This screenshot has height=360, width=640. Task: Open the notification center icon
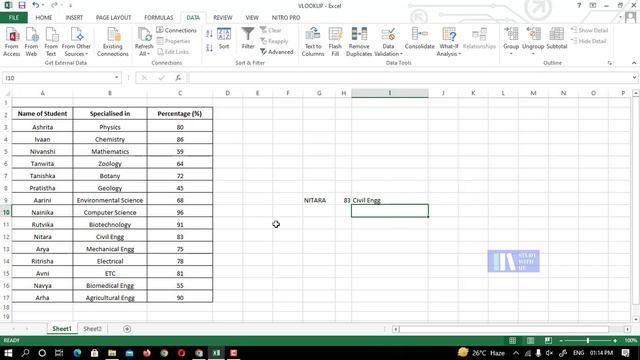click(626, 353)
